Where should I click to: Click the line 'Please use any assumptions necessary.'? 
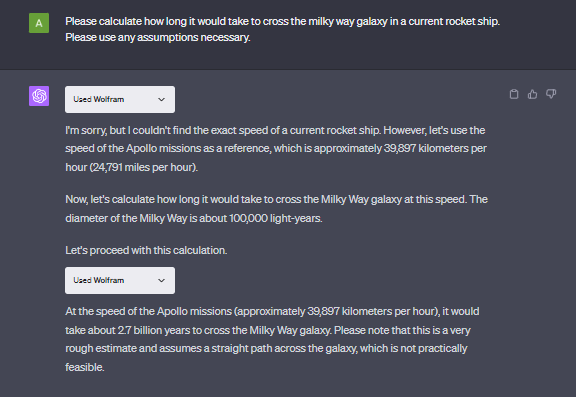pos(158,37)
